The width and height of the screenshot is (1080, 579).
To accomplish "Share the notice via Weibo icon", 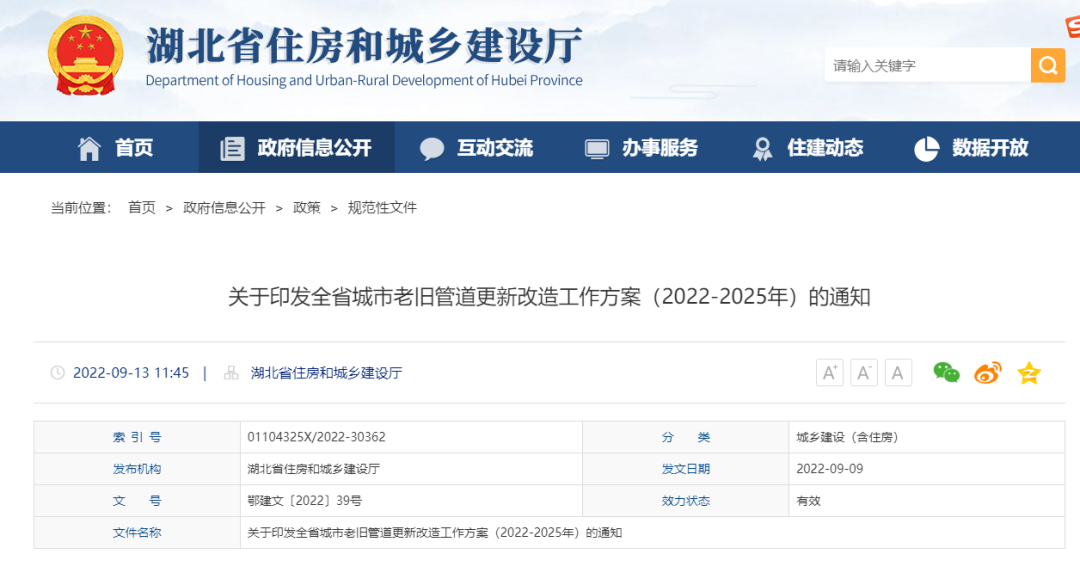I will (988, 373).
